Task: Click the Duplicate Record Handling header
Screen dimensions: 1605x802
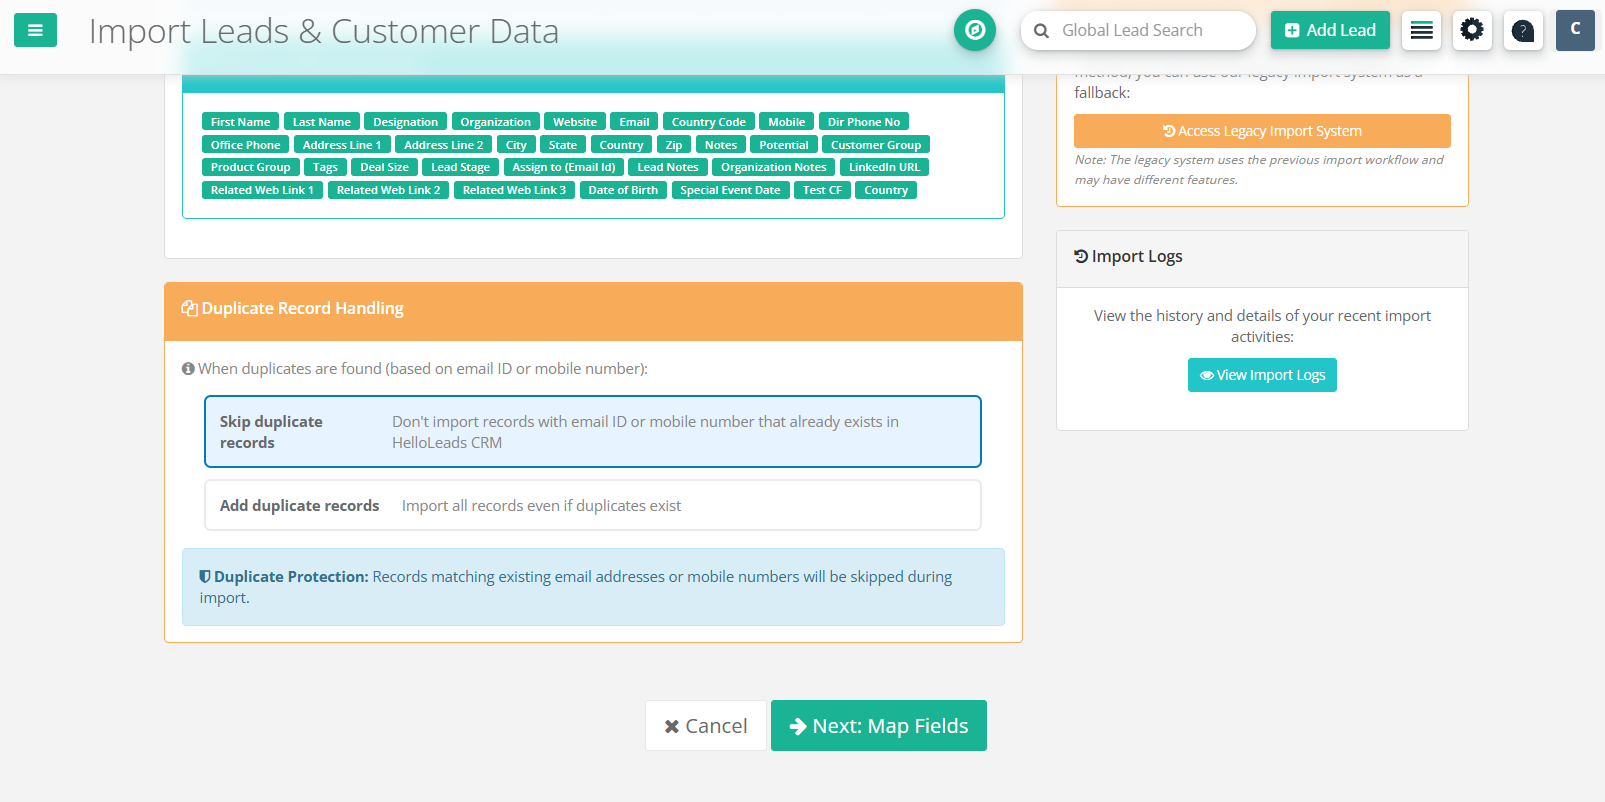Action: 592,309
